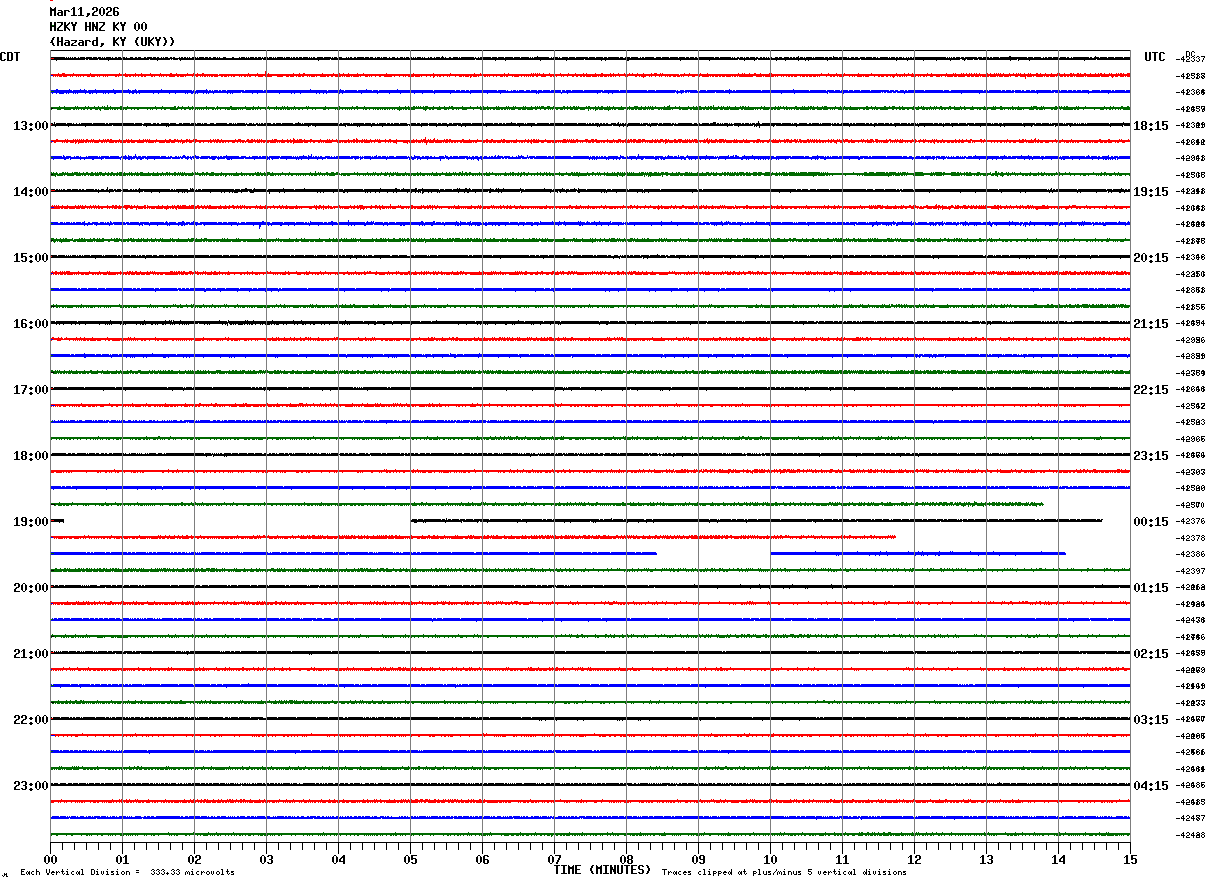Click minute tick label 08 on axis
1210x886 pixels.
[626, 860]
